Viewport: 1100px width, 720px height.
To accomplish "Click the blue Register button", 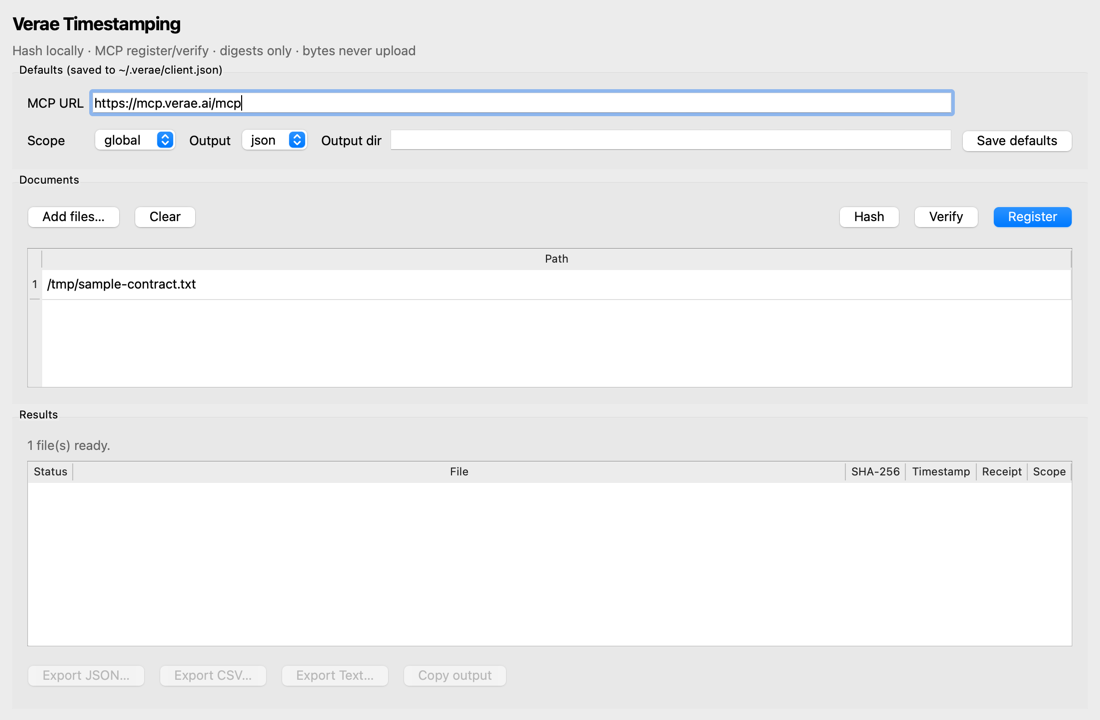I will [1032, 217].
